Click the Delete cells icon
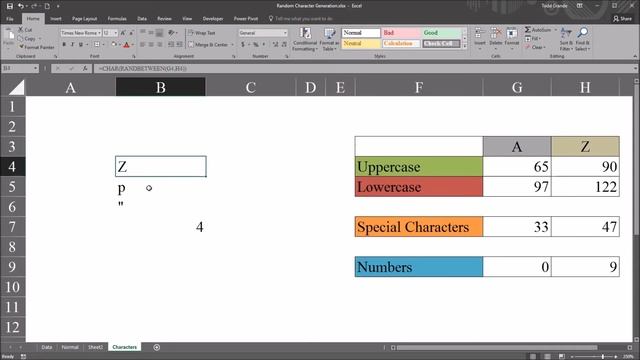This screenshot has height=360, width=640. coord(496,37)
